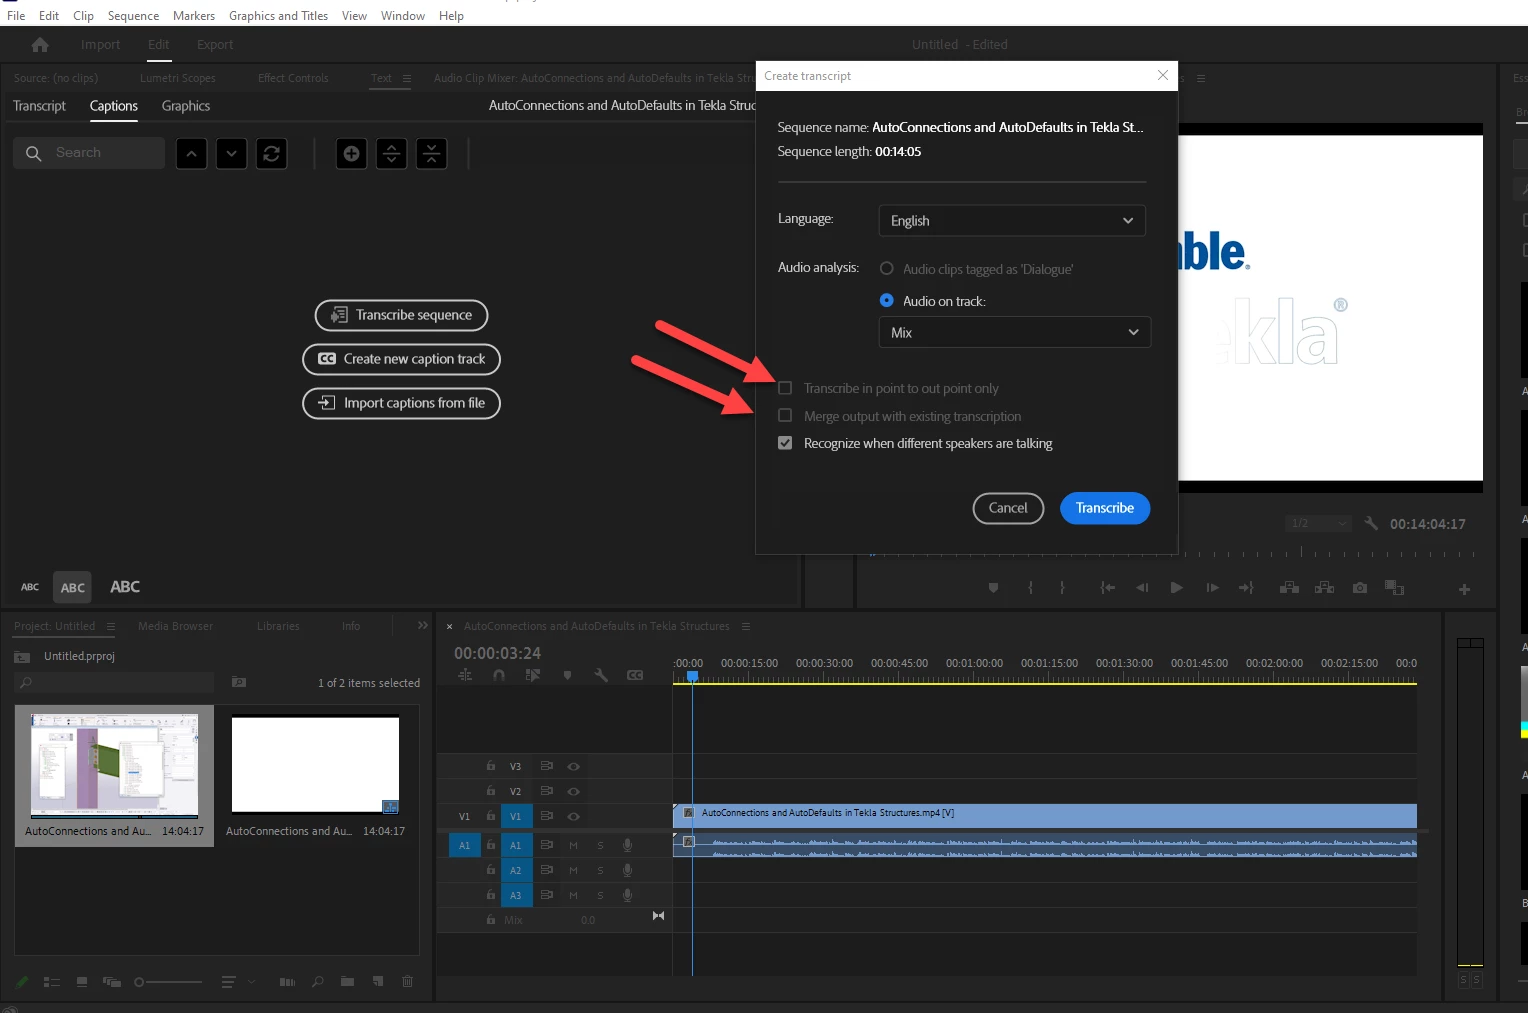Step back one frame in Program Monitor

click(1142, 588)
